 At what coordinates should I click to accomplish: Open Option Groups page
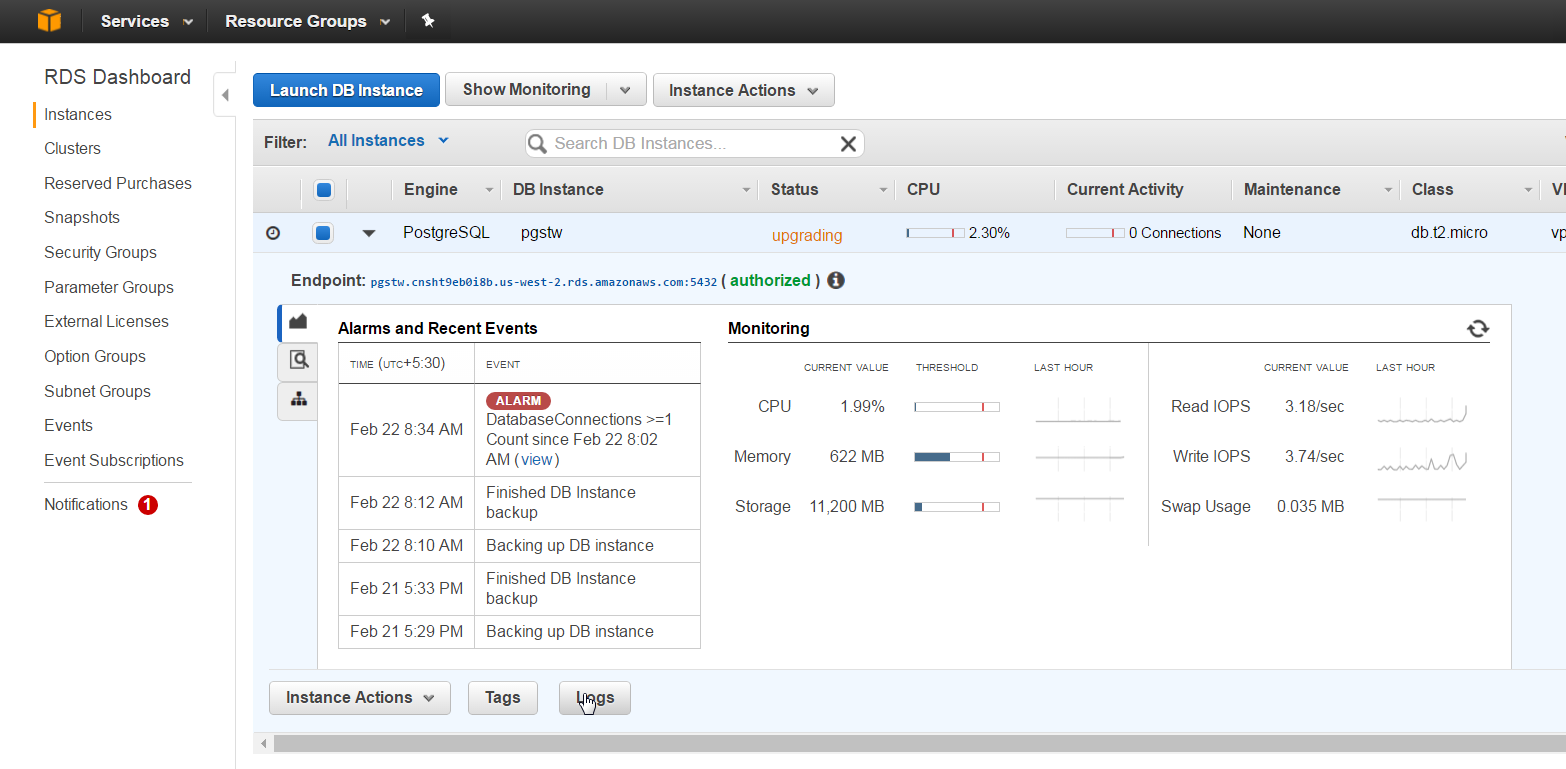(95, 357)
